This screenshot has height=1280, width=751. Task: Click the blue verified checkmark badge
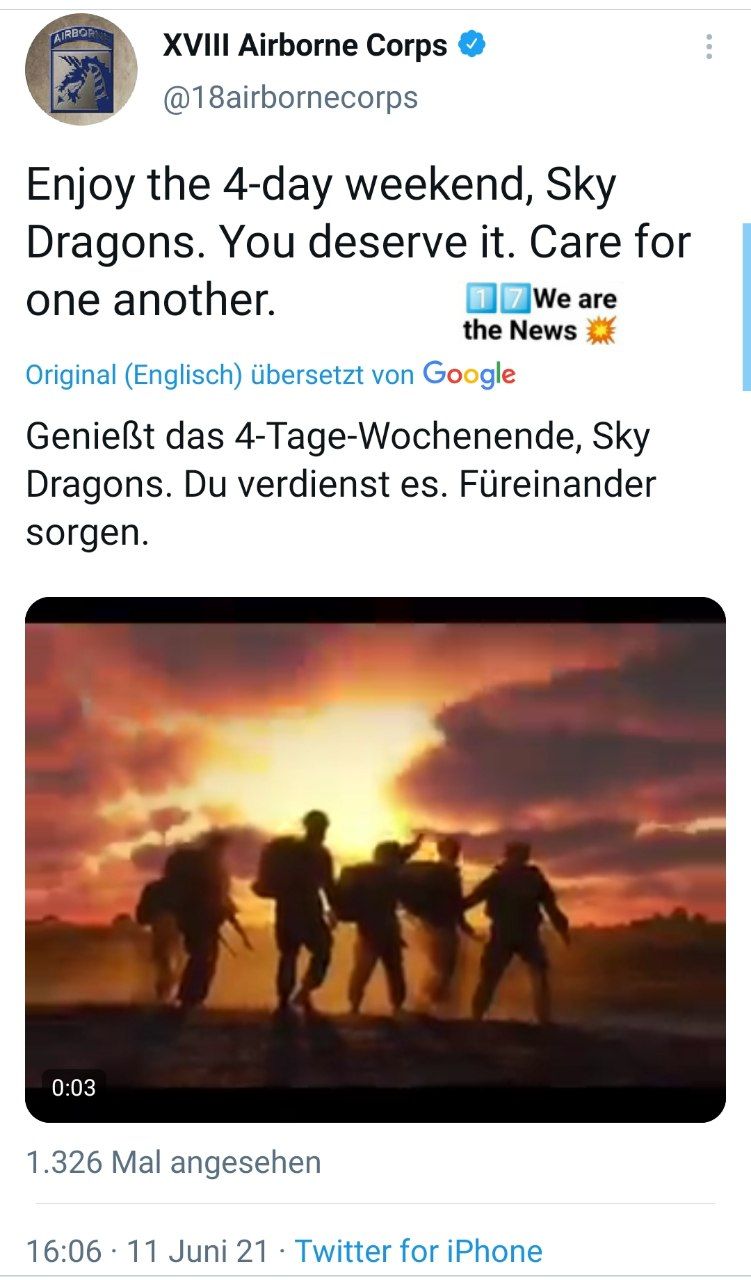472,45
